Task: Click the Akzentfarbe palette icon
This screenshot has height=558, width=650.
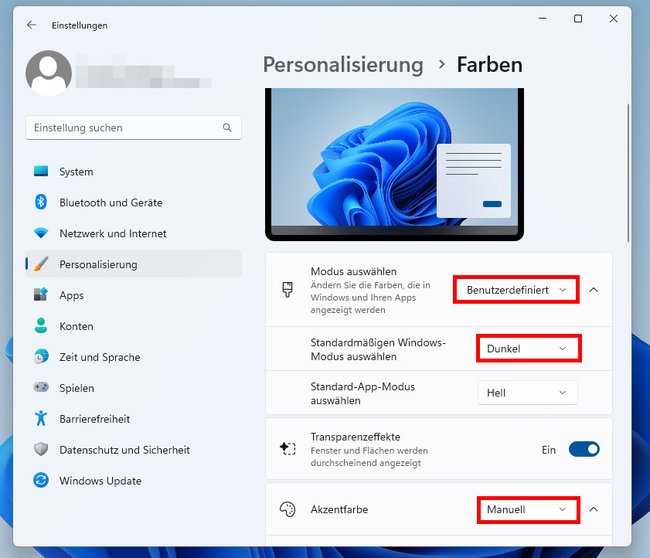Action: 287,509
